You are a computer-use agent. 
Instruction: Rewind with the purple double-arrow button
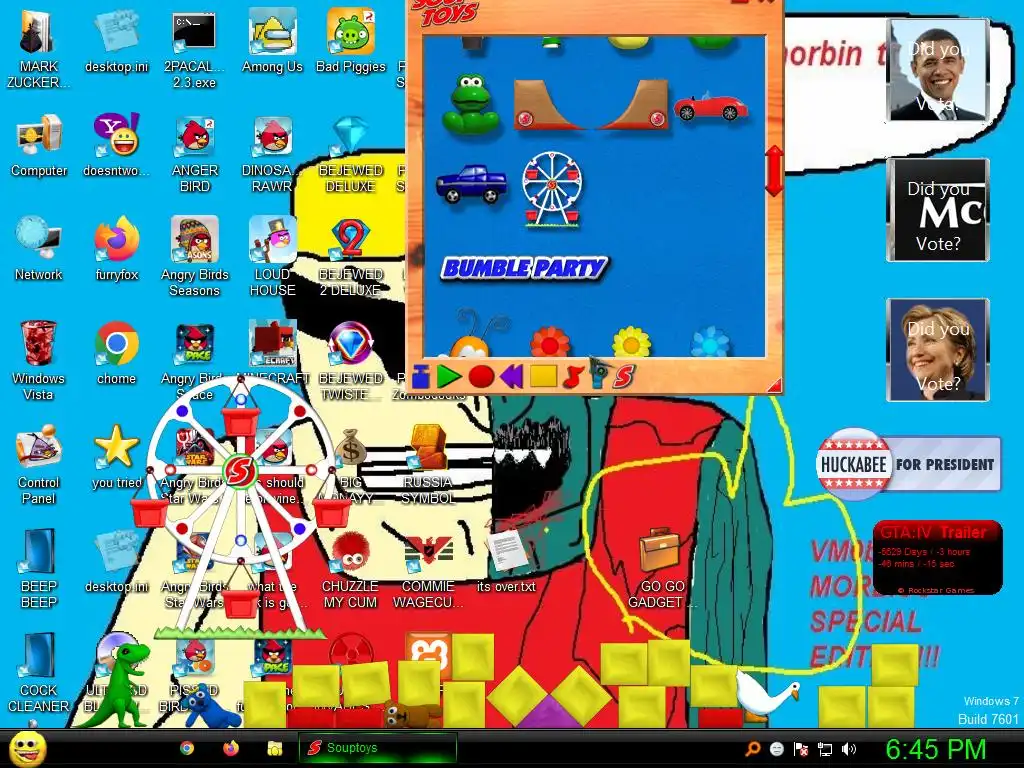pyautogui.click(x=511, y=377)
